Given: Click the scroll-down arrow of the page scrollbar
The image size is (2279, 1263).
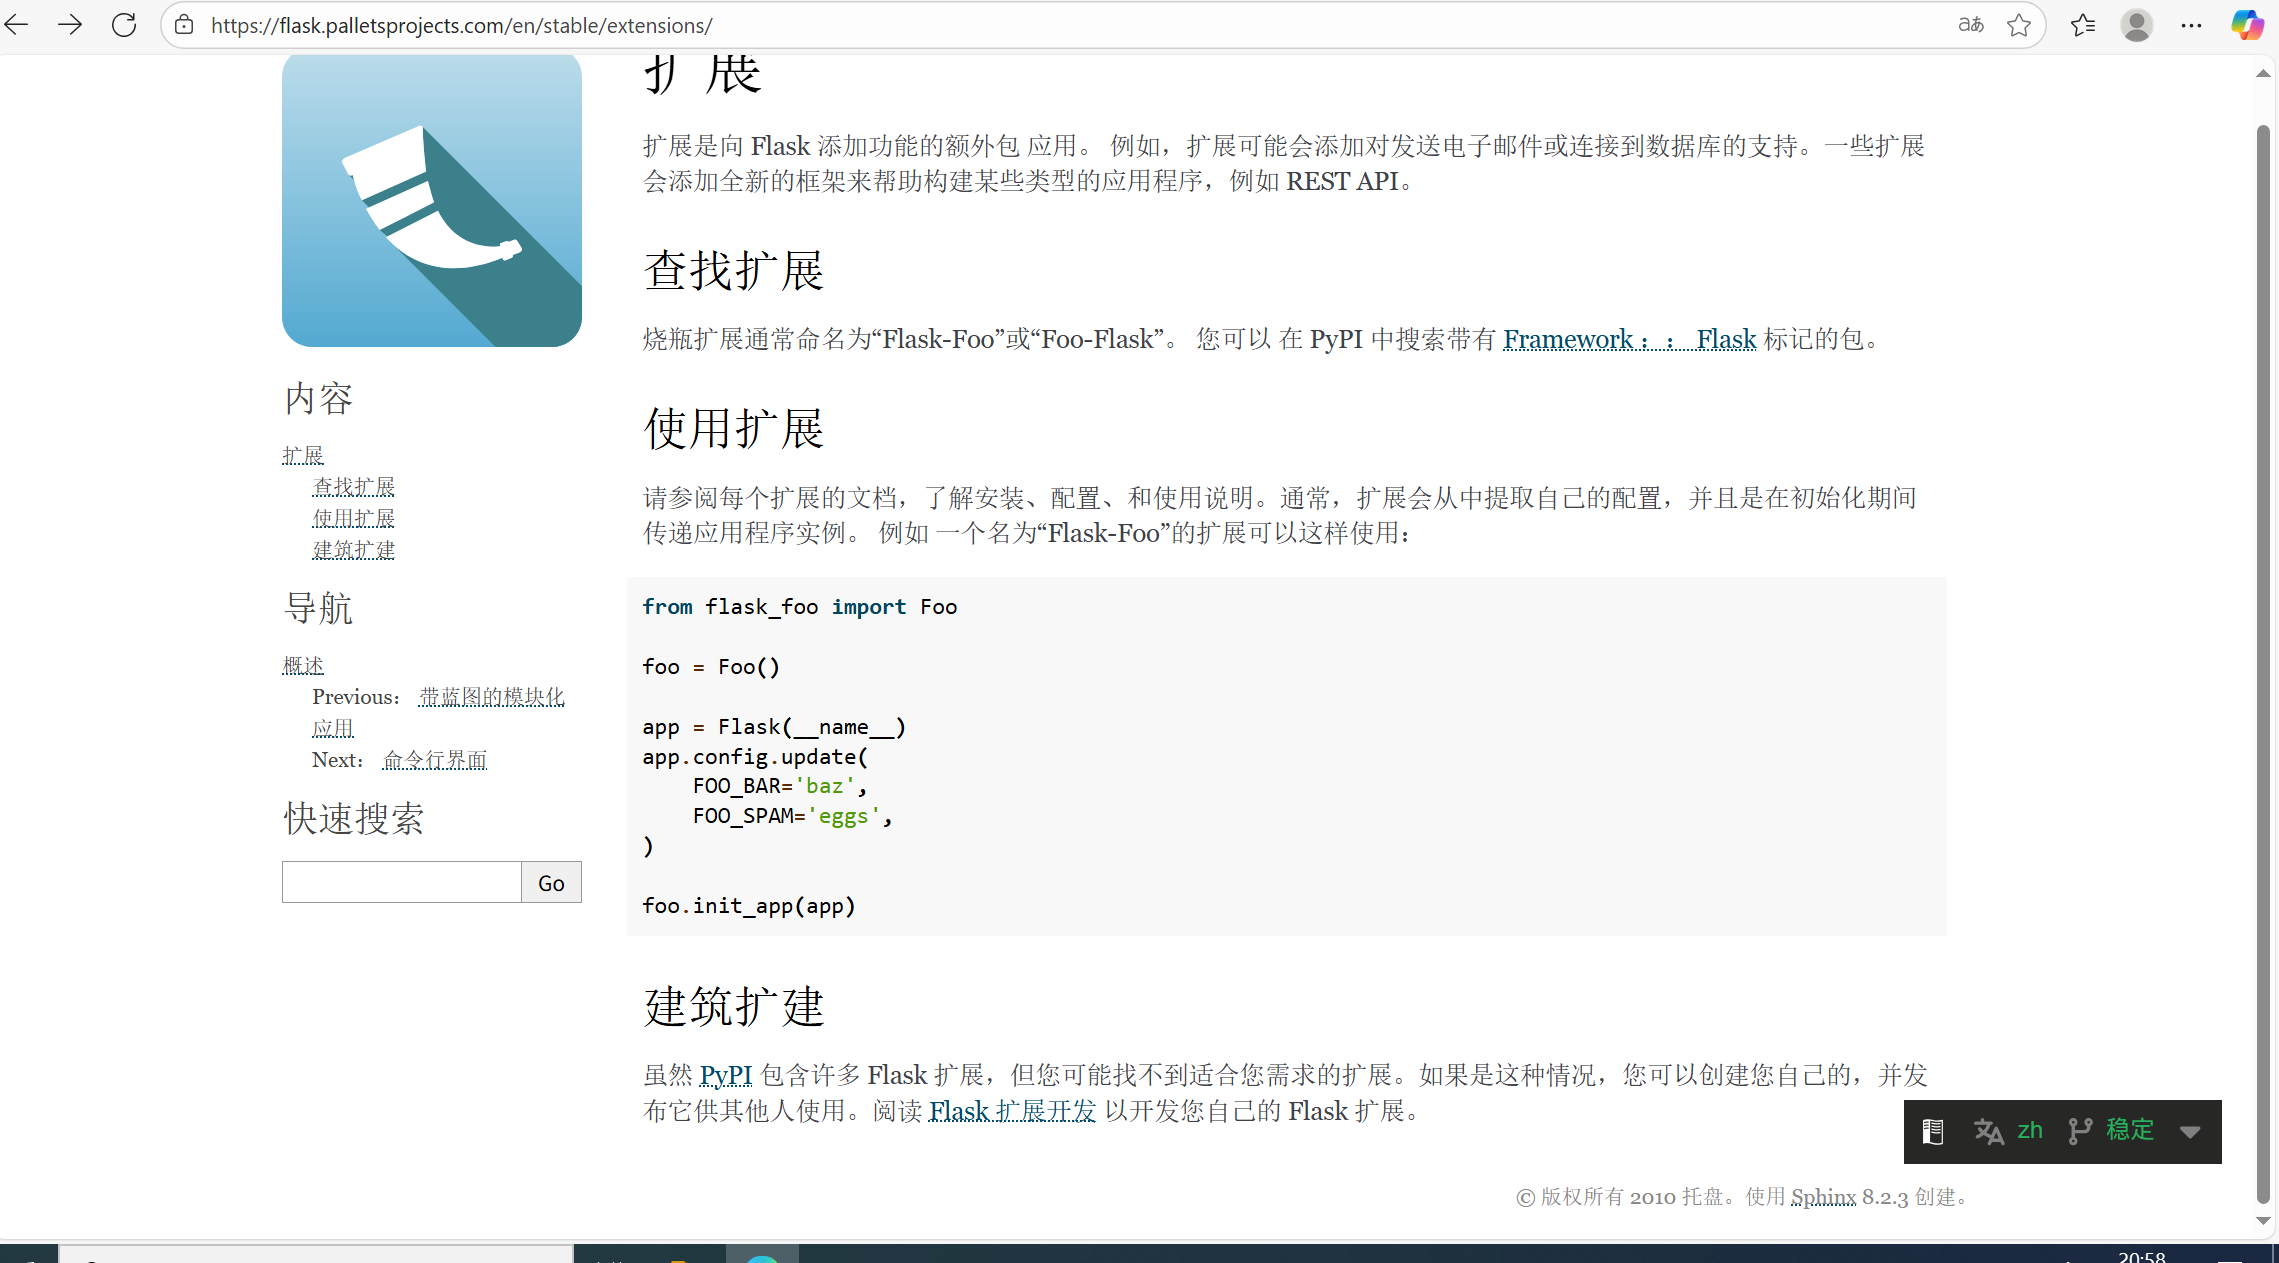Looking at the screenshot, I should tap(2263, 1221).
